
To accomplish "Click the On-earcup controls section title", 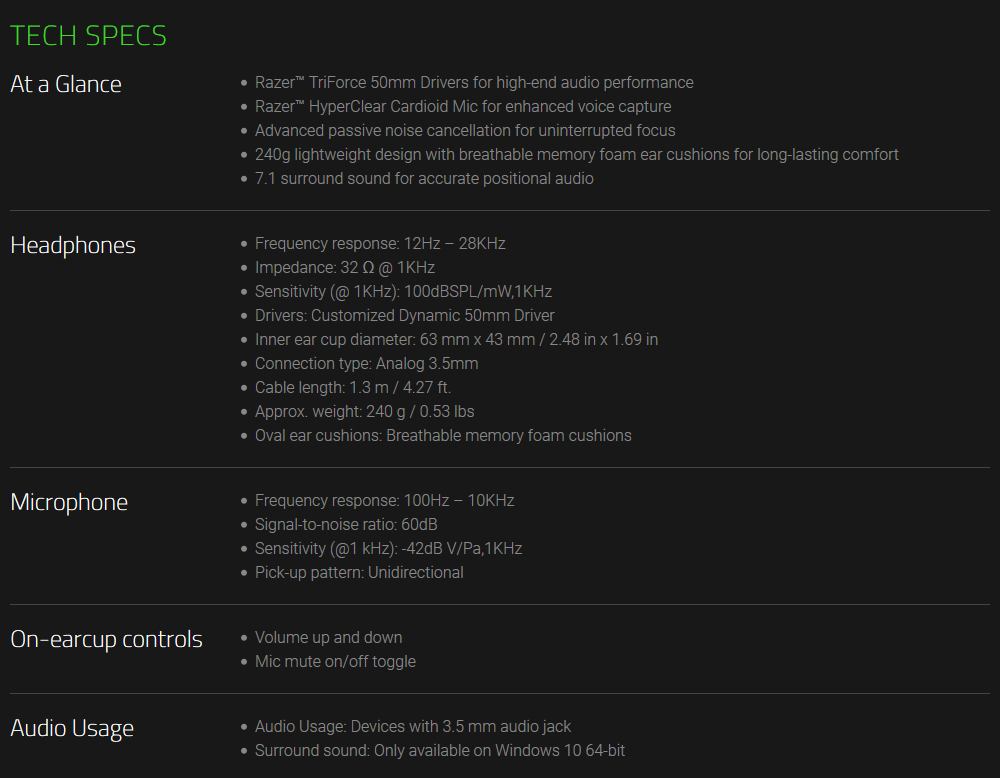I will (x=106, y=639).
